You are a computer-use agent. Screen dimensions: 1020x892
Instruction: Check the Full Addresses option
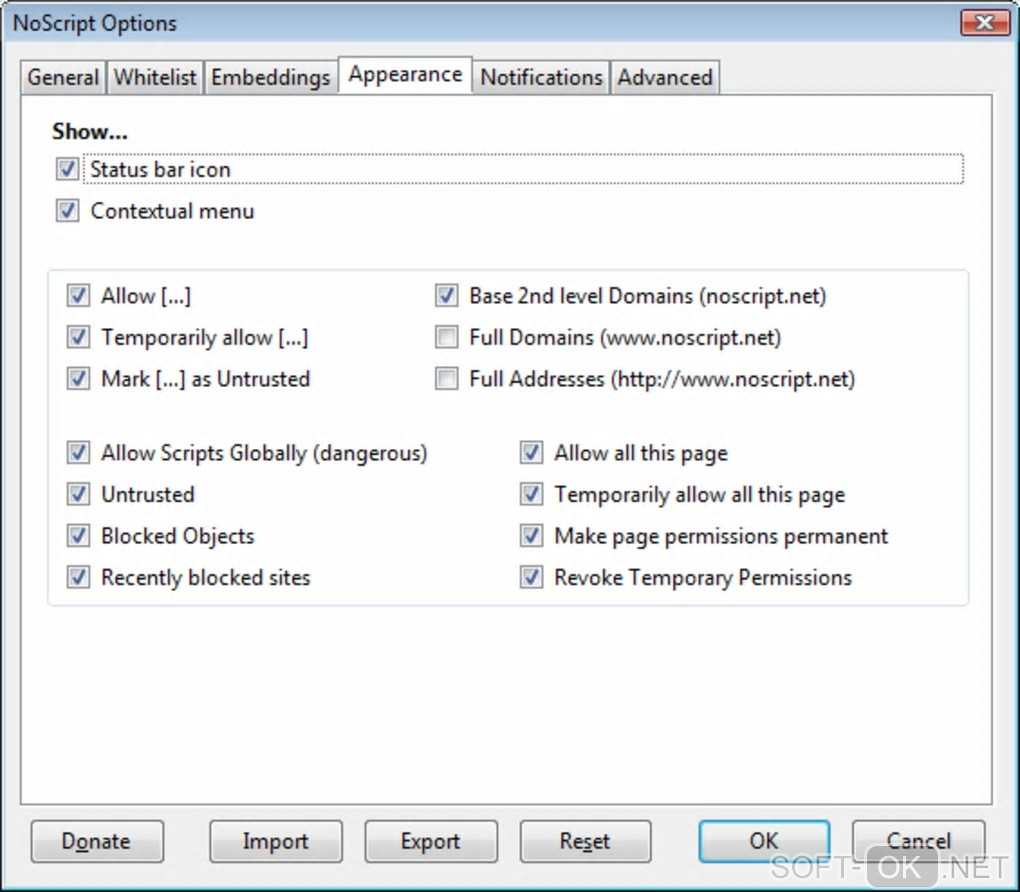point(447,379)
